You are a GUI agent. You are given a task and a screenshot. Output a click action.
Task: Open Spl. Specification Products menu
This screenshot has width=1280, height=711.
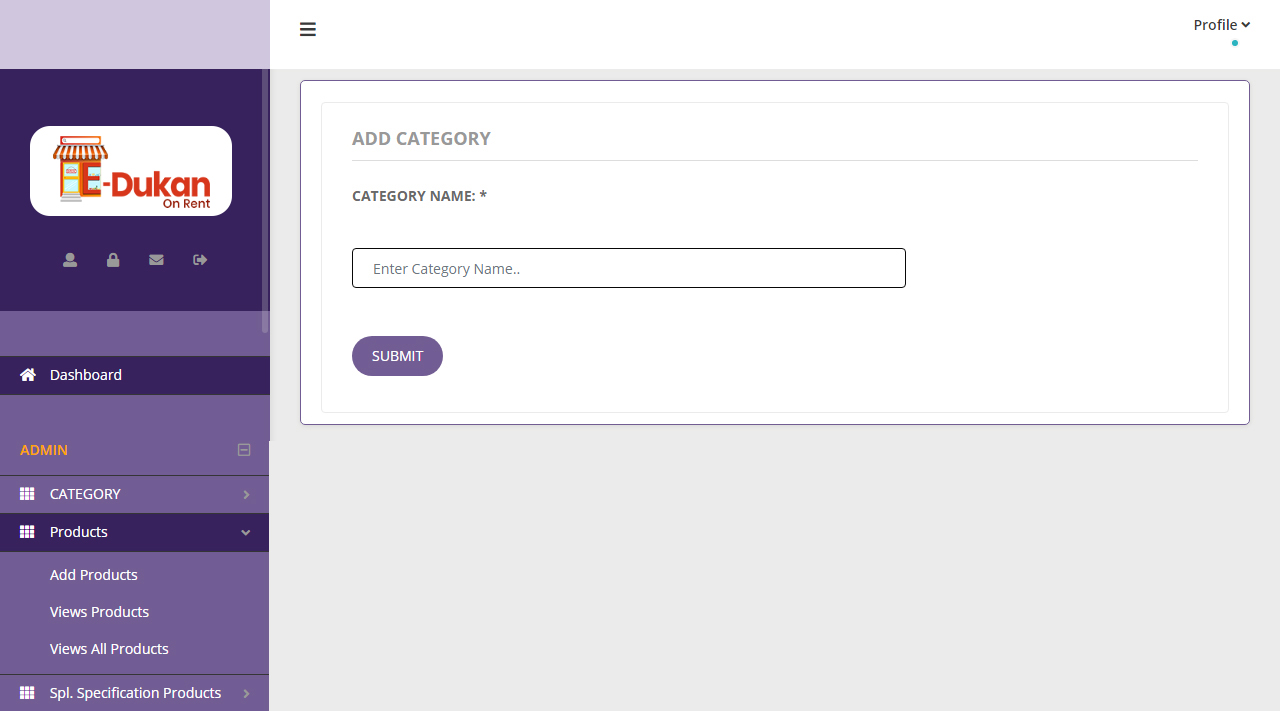pyautogui.click(x=134, y=693)
